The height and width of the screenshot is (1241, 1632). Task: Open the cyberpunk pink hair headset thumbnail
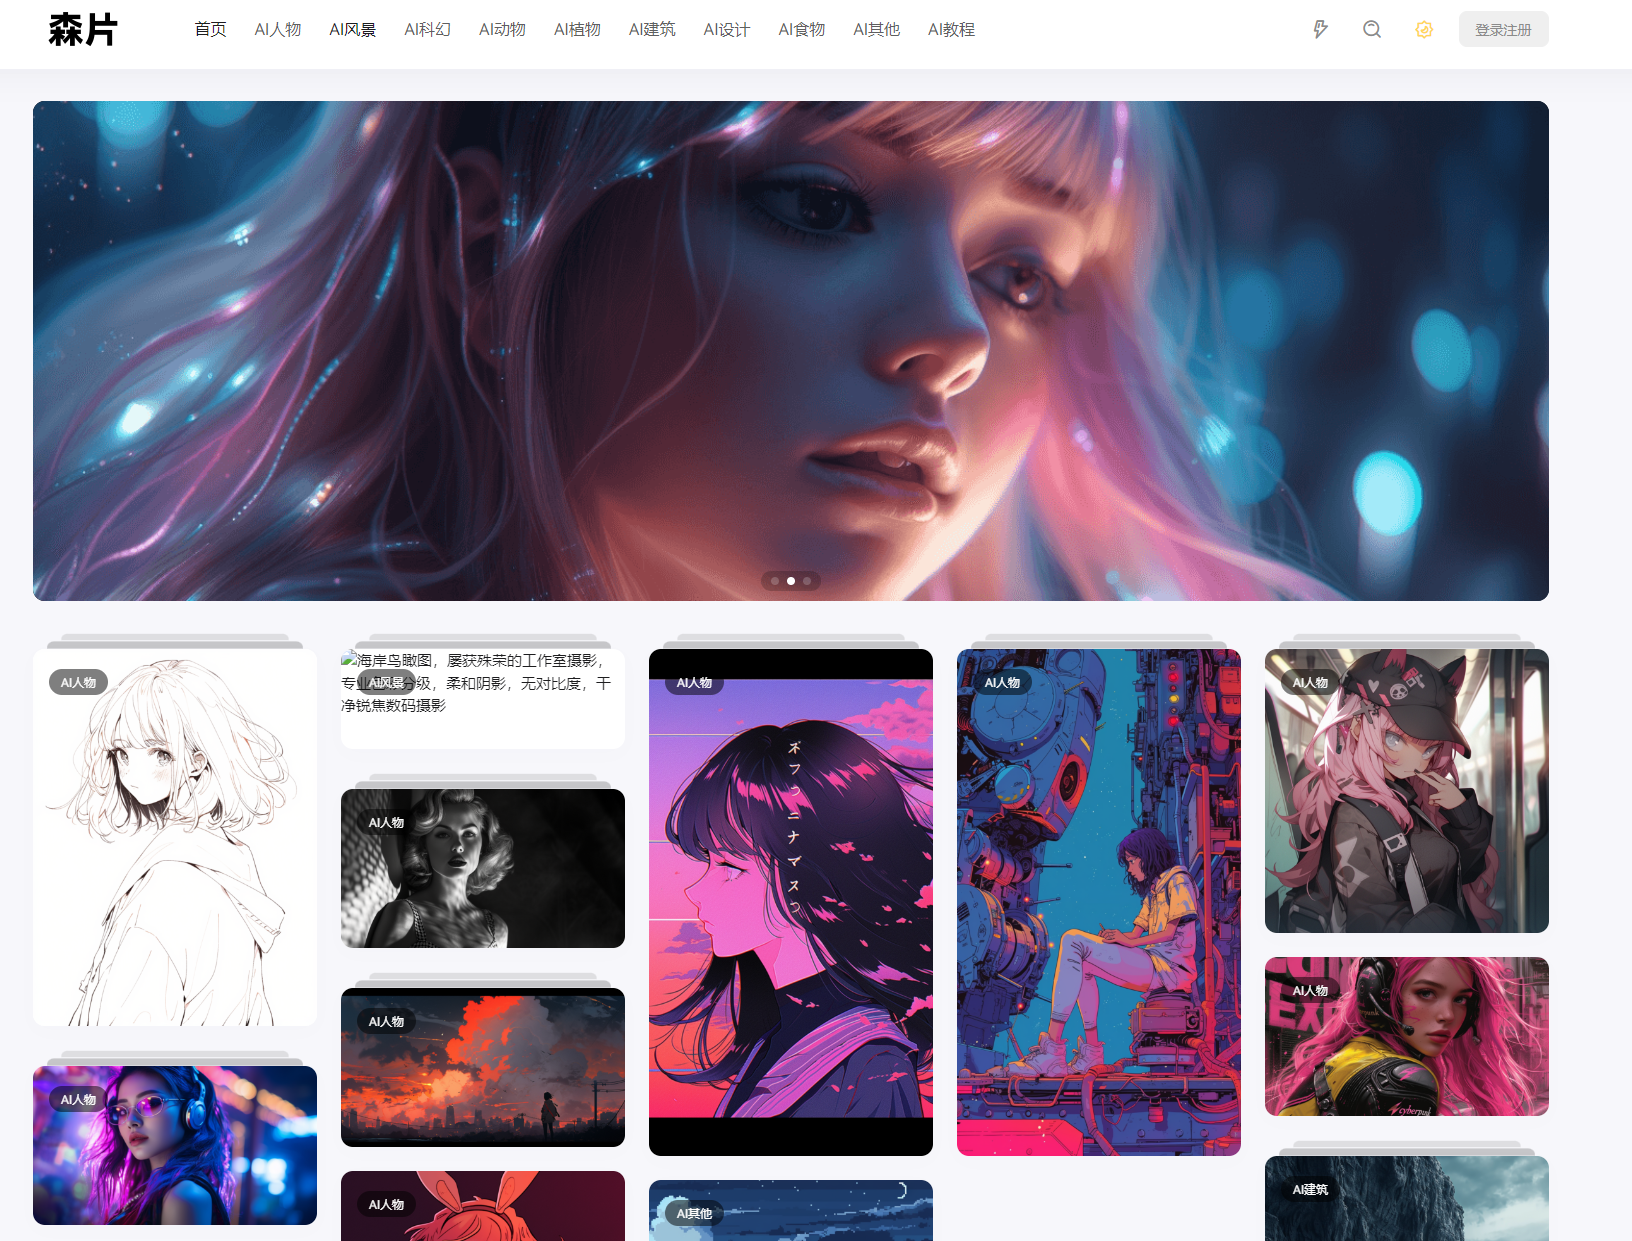pos(1407,1036)
